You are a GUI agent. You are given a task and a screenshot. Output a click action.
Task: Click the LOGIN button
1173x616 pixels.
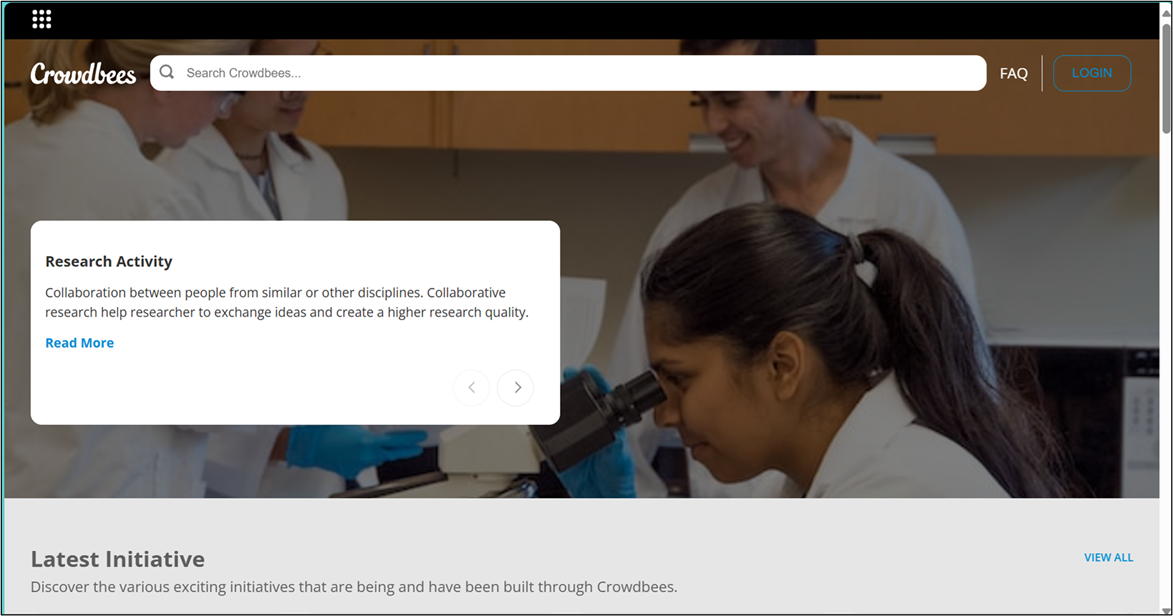pyautogui.click(x=1092, y=73)
